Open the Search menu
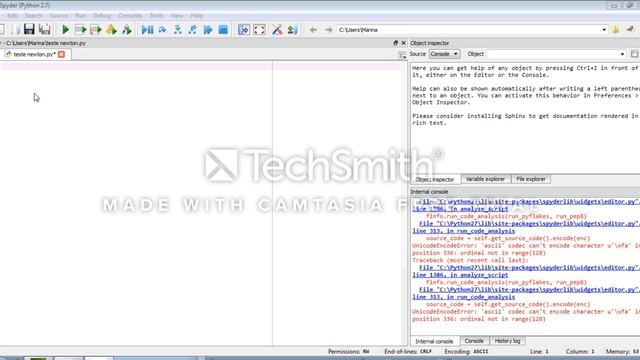 33,16
